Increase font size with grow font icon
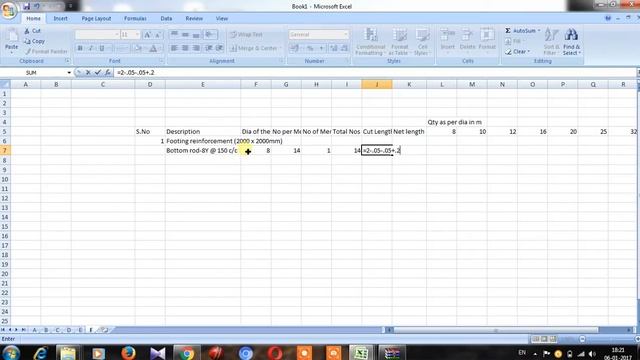This screenshot has width=640, height=360. tap(147, 35)
